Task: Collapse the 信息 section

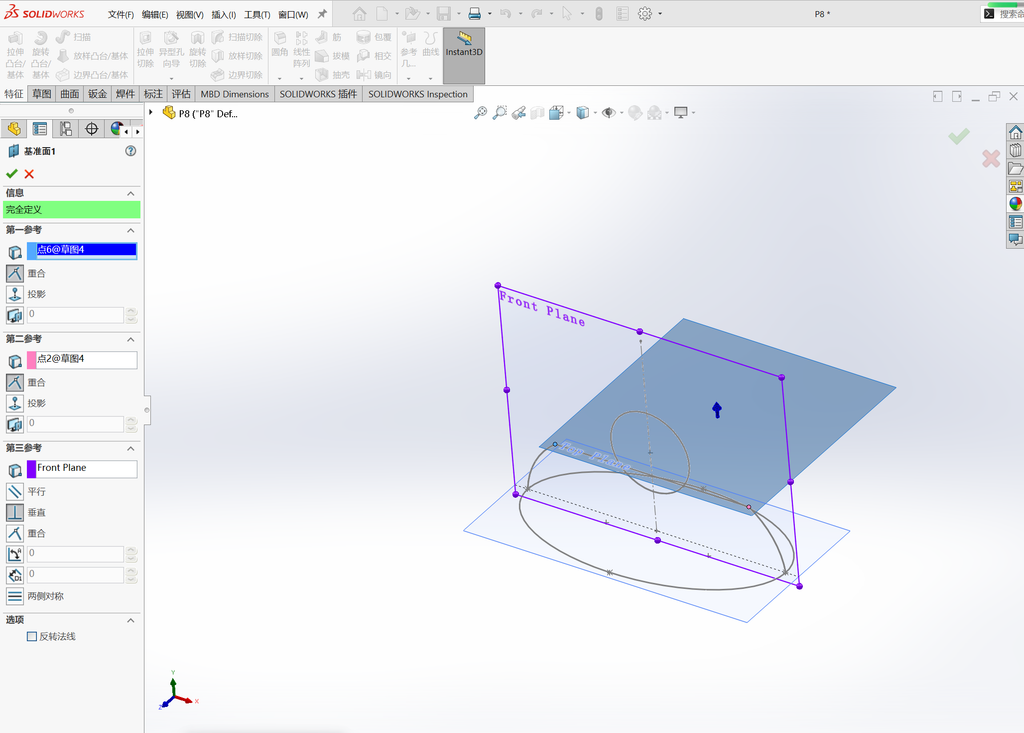Action: (x=131, y=193)
